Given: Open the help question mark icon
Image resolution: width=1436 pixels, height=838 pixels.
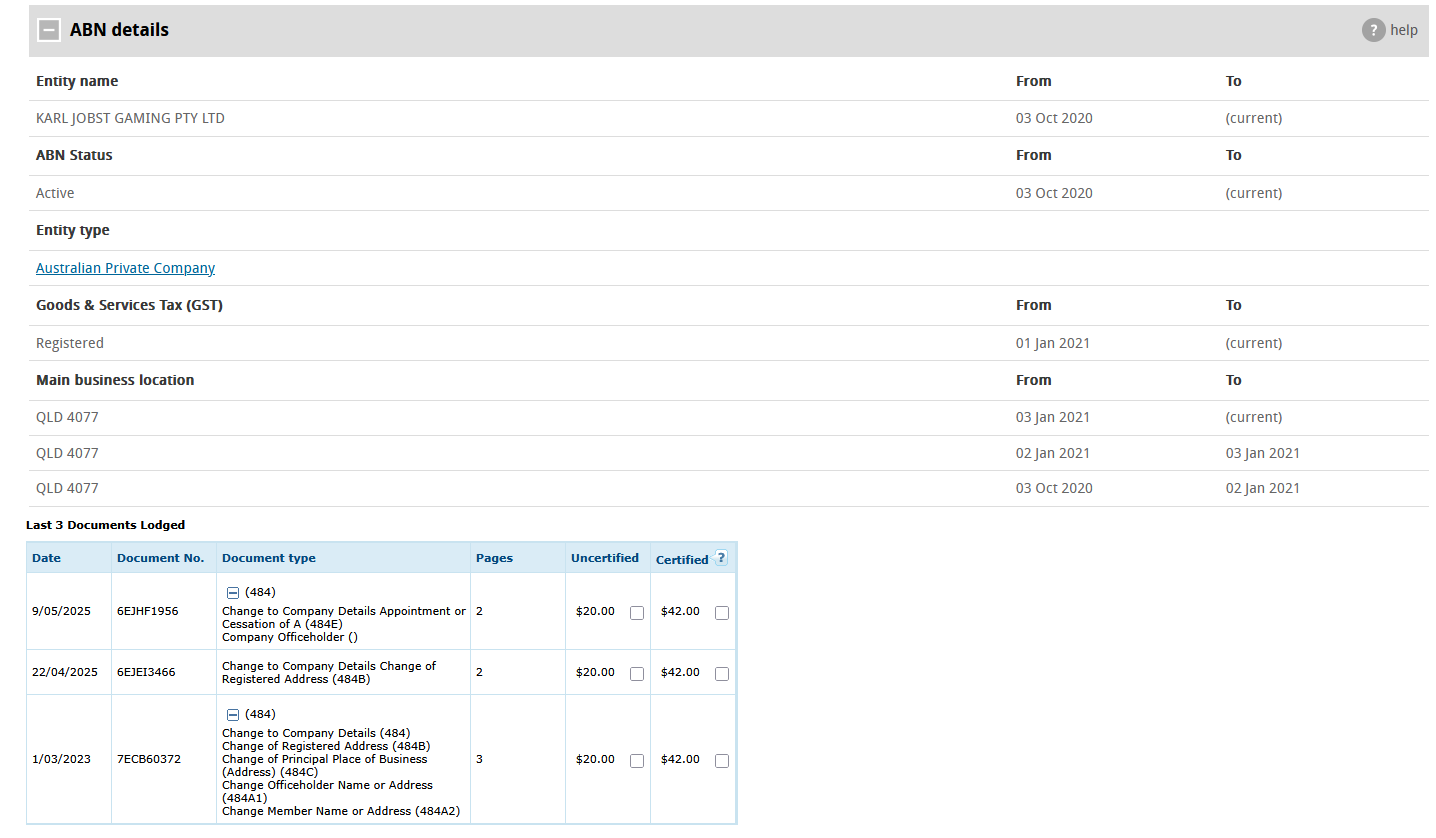Looking at the screenshot, I should coord(1373,30).
